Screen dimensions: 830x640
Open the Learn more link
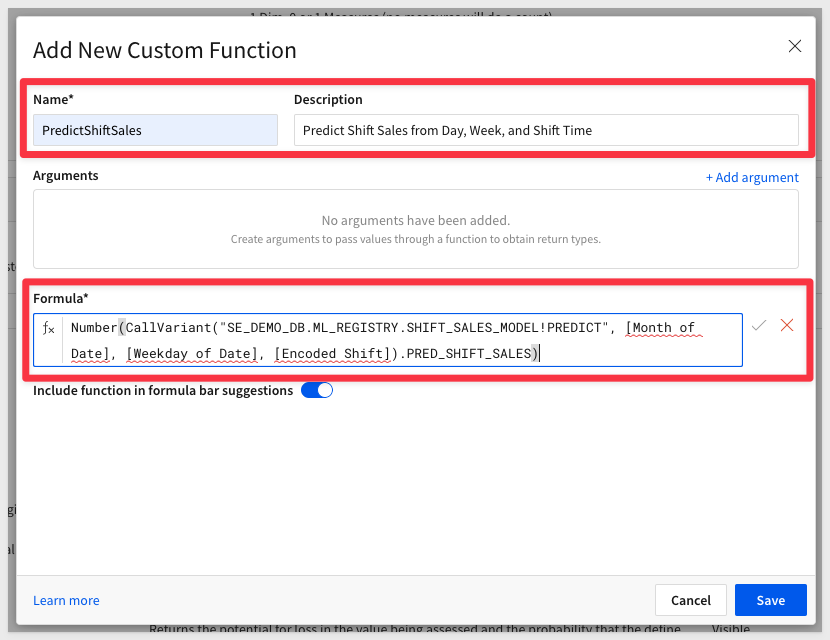[x=66, y=600]
